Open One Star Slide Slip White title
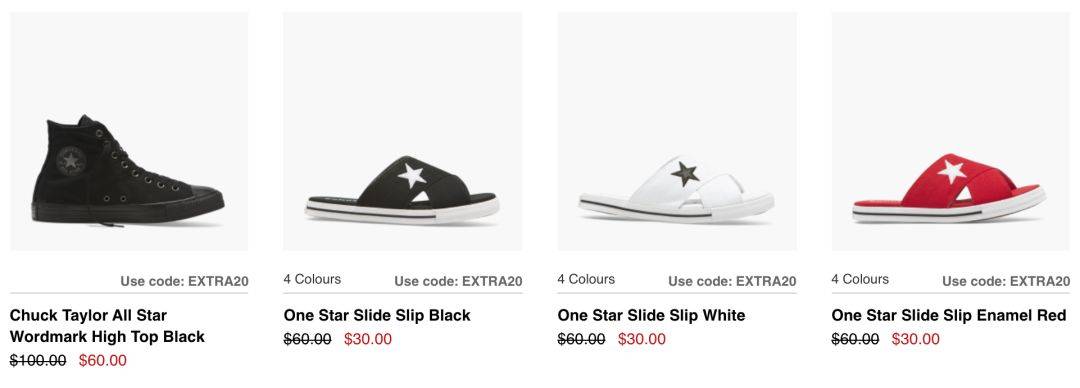Image resolution: width=1080 pixels, height=388 pixels. (x=651, y=316)
